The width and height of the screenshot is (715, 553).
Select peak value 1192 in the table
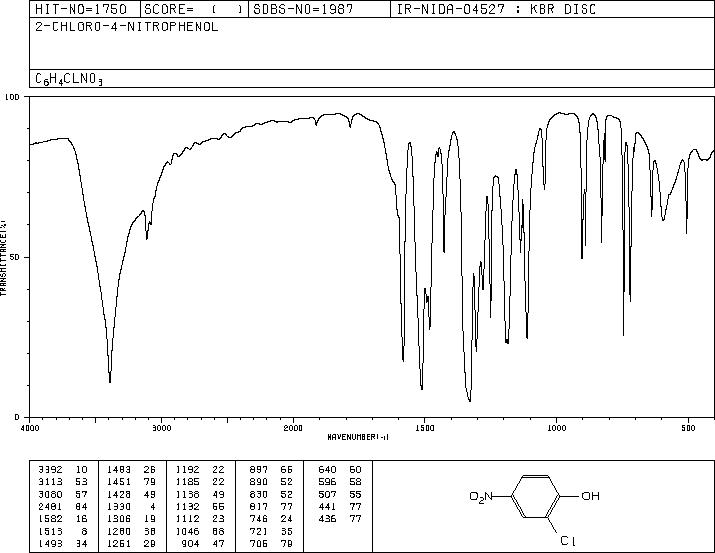187,470
